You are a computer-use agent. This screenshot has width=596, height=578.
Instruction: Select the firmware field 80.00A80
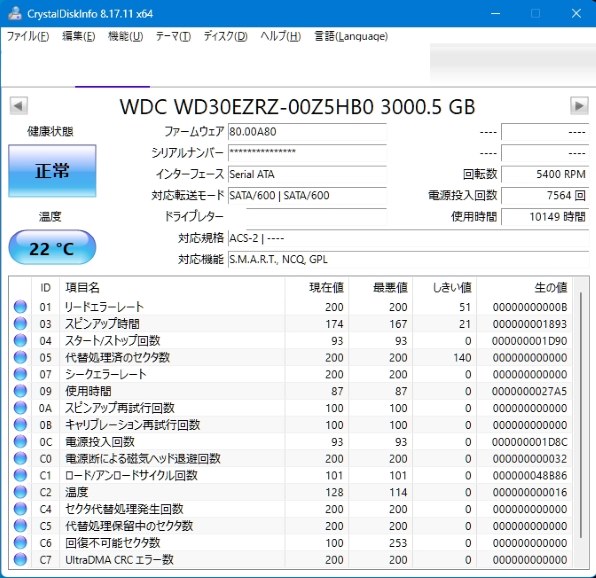pyautogui.click(x=307, y=132)
